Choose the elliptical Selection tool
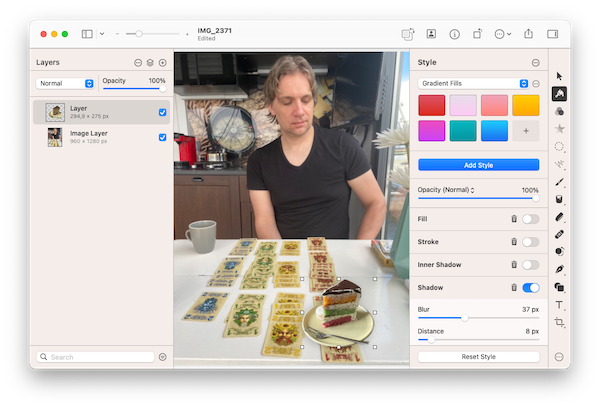This screenshot has width=600, height=408. (x=559, y=147)
